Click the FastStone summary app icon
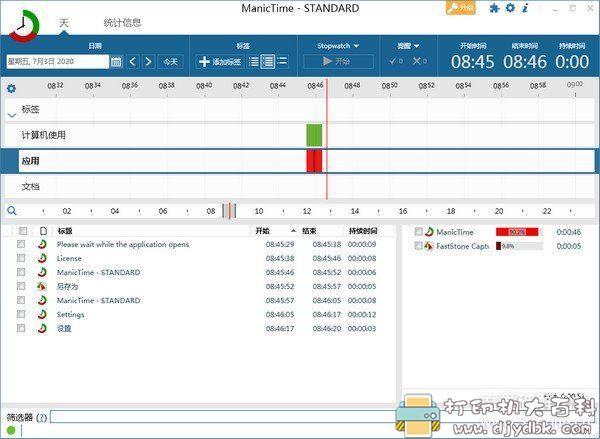 [x=429, y=246]
